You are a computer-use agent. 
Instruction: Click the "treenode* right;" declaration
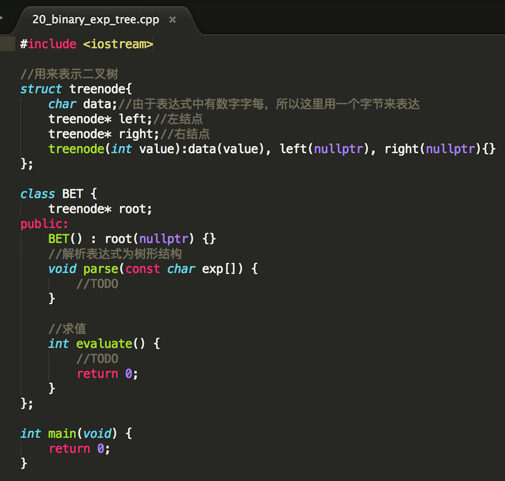point(104,134)
